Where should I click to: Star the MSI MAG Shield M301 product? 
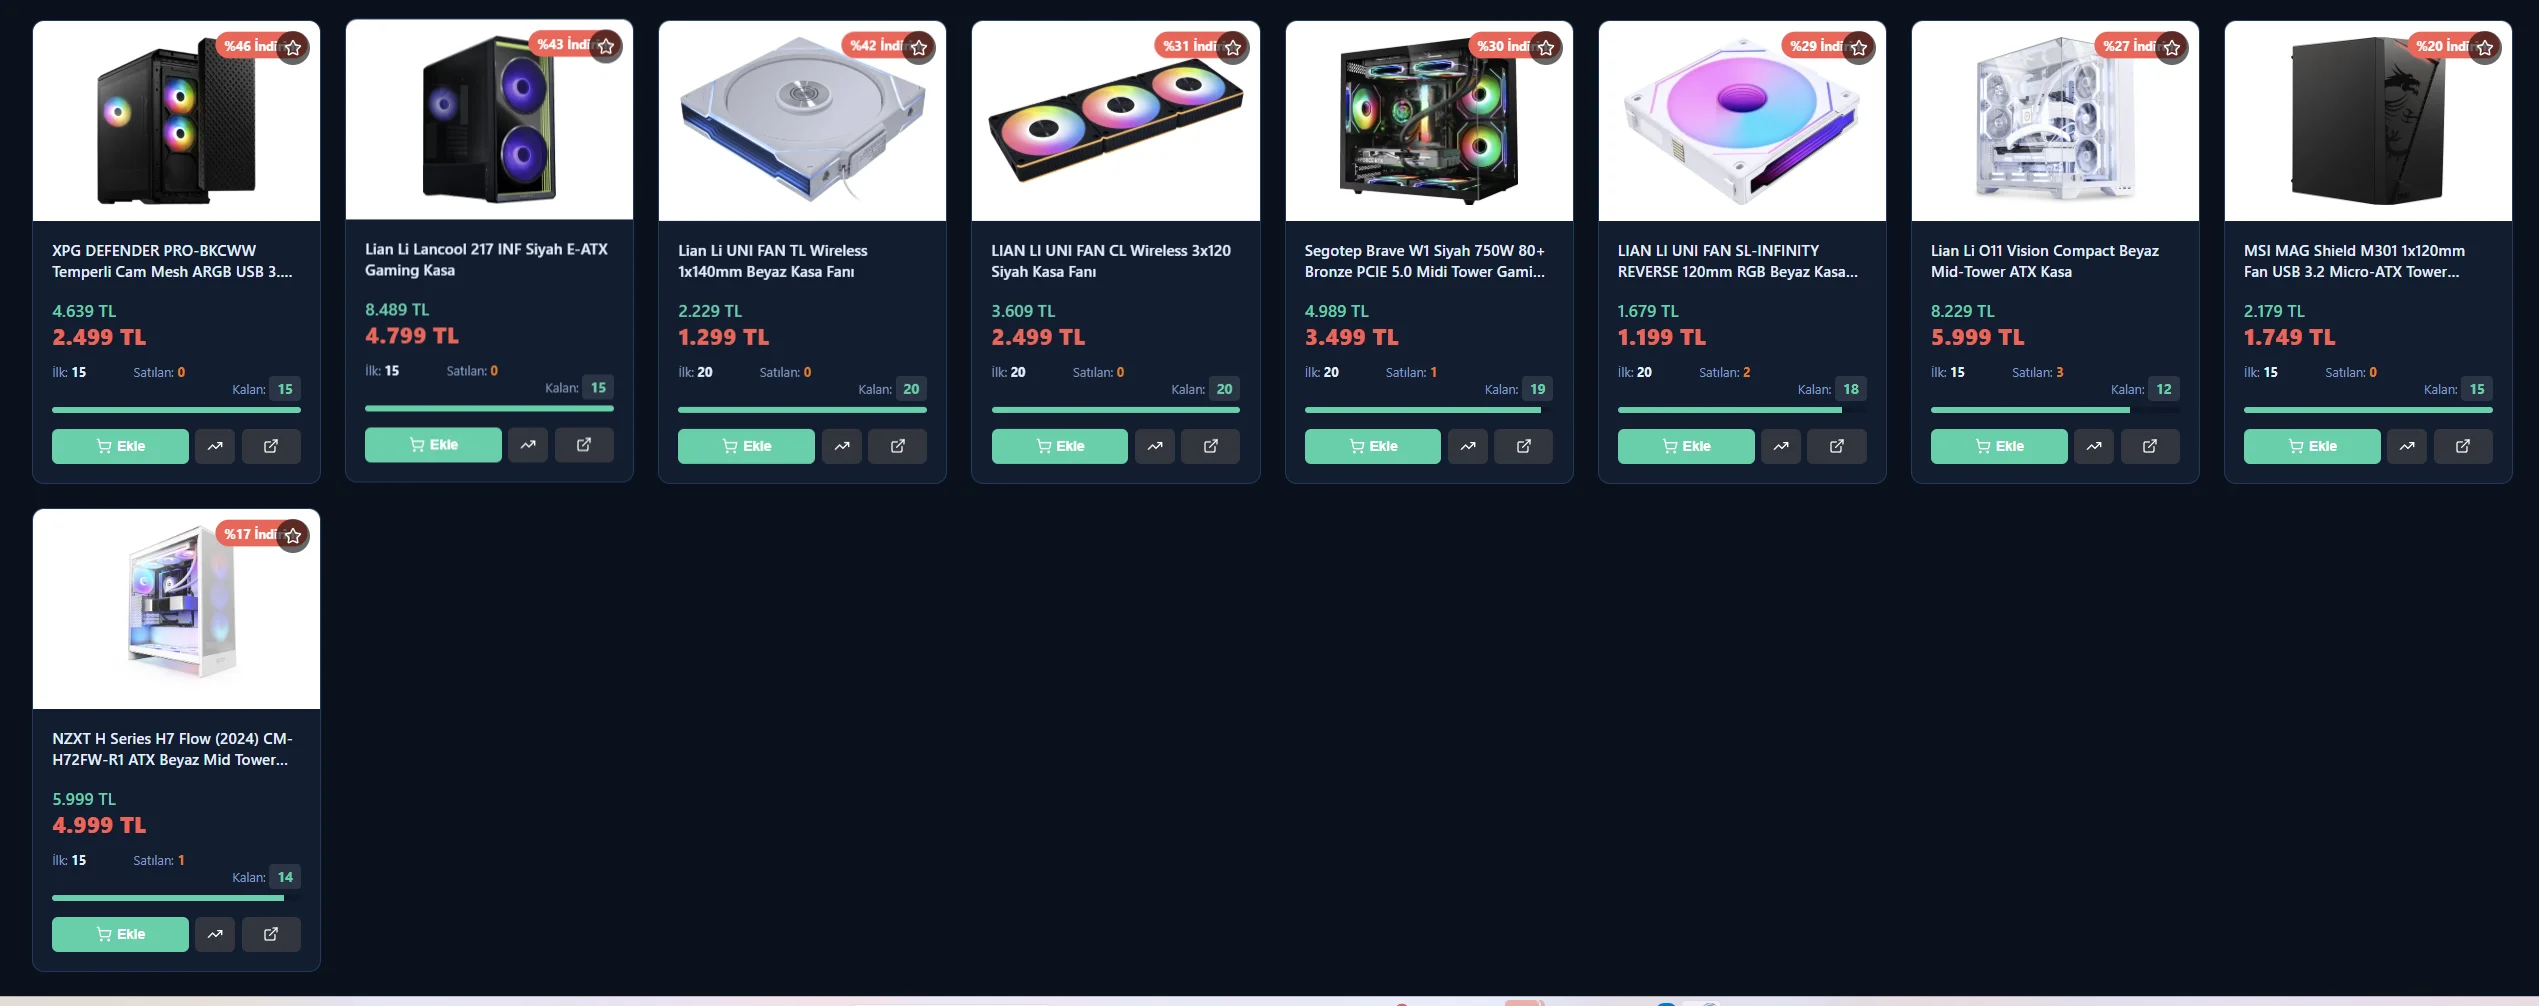[x=2485, y=47]
